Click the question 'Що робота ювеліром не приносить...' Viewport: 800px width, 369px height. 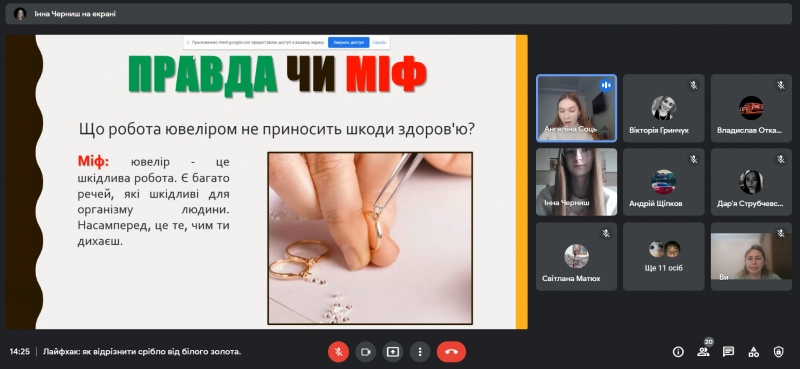point(277,129)
